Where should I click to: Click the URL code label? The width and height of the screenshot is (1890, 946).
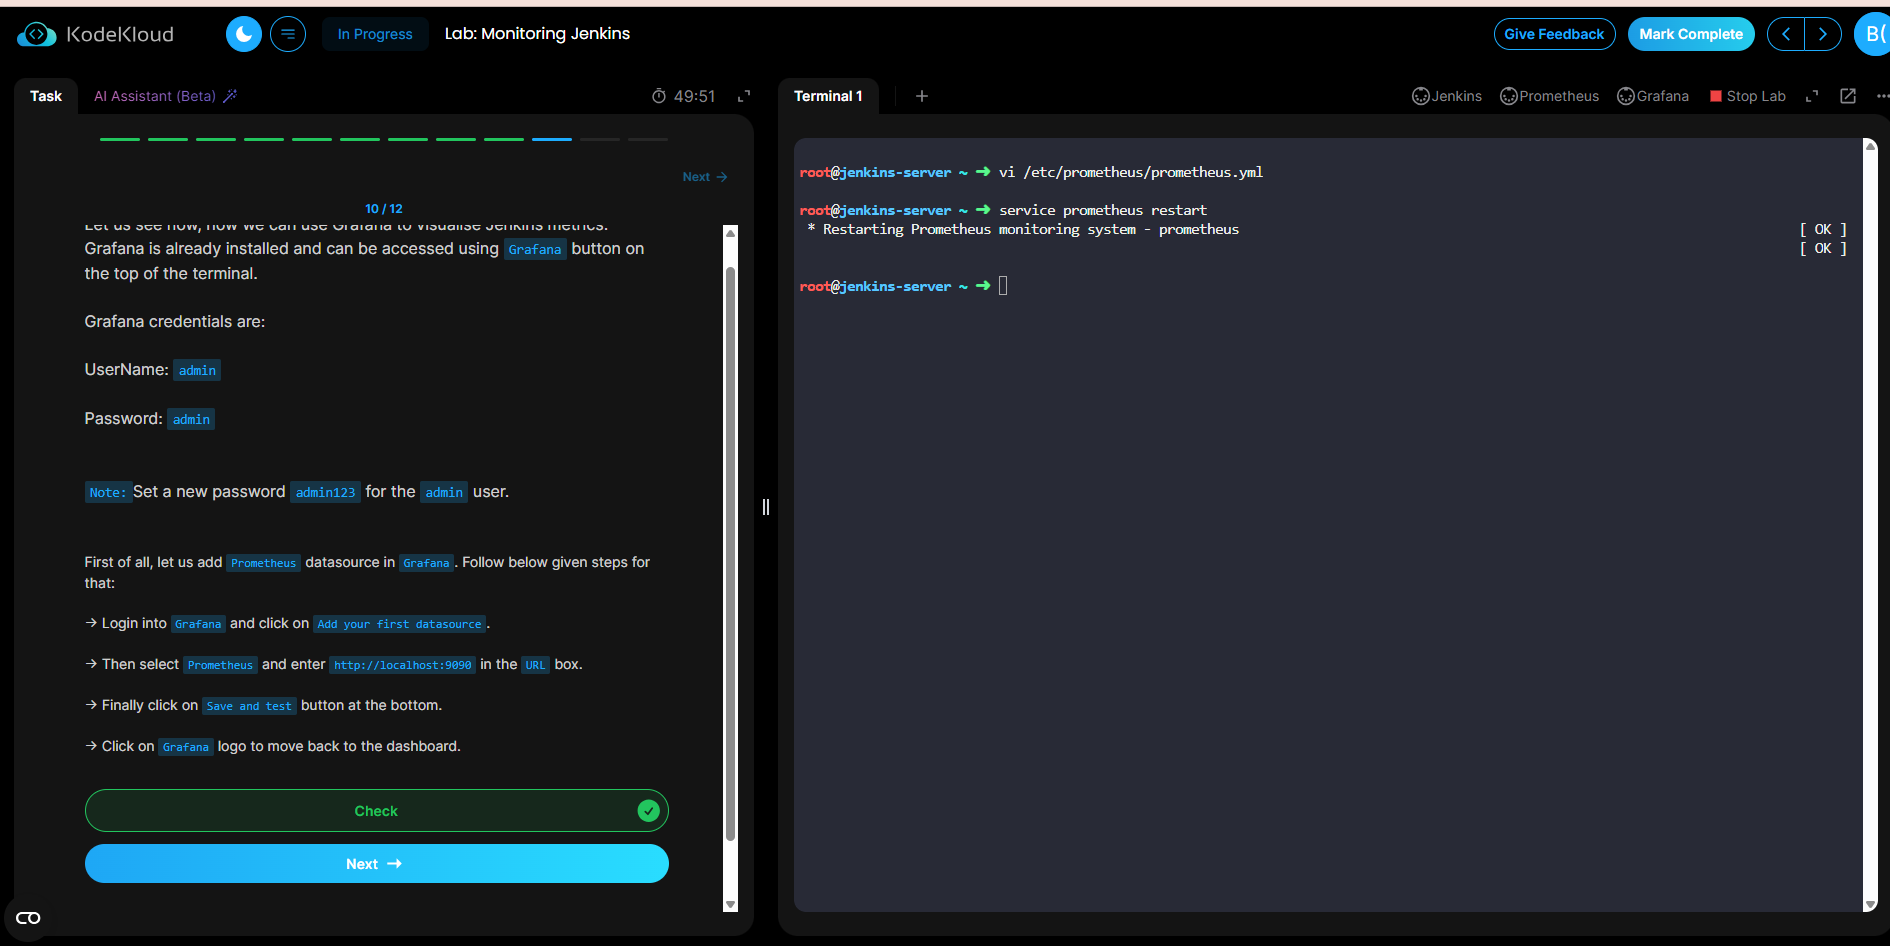pos(536,665)
